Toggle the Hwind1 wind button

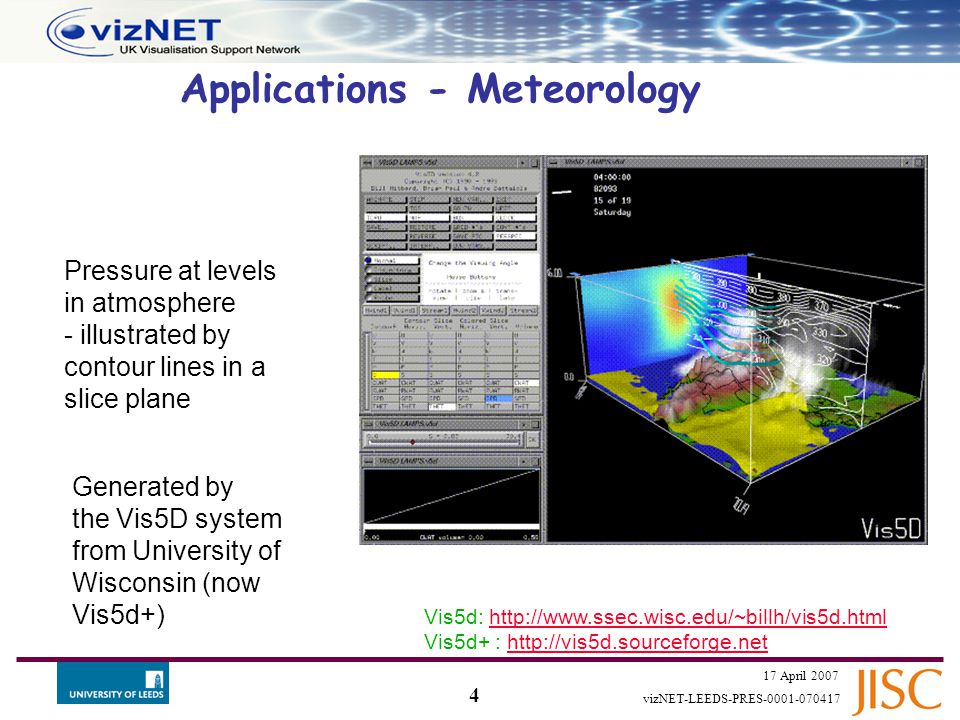pyautogui.click(x=376, y=310)
